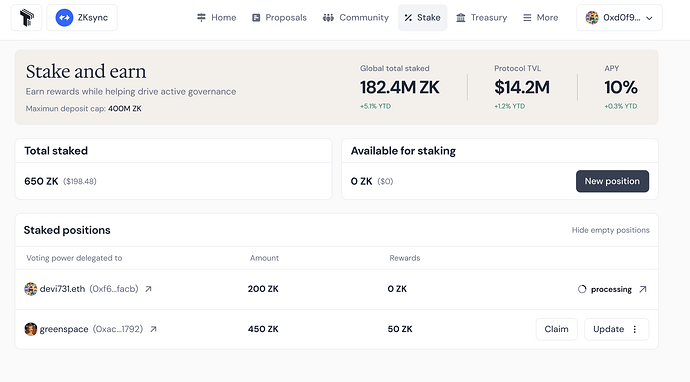Open three-dot options on greenspace position
This screenshot has width=690, height=382.
pos(635,329)
